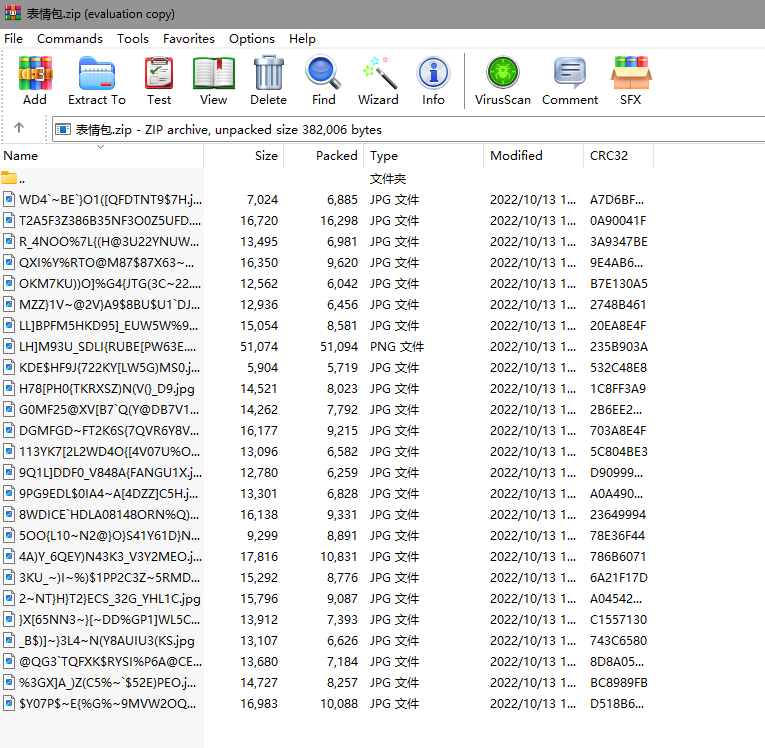Screen dimensions: 765x748
Task: Open the File menu
Action: click(x=14, y=39)
